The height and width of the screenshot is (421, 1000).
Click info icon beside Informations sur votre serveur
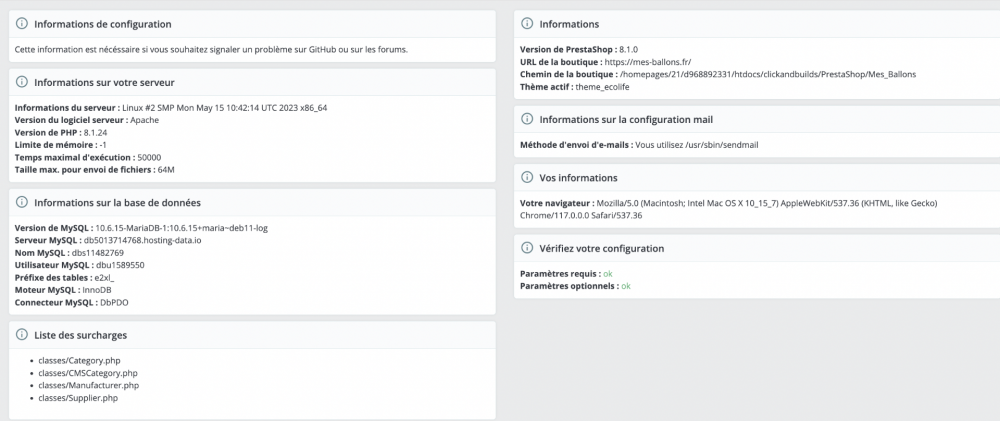[x=22, y=82]
